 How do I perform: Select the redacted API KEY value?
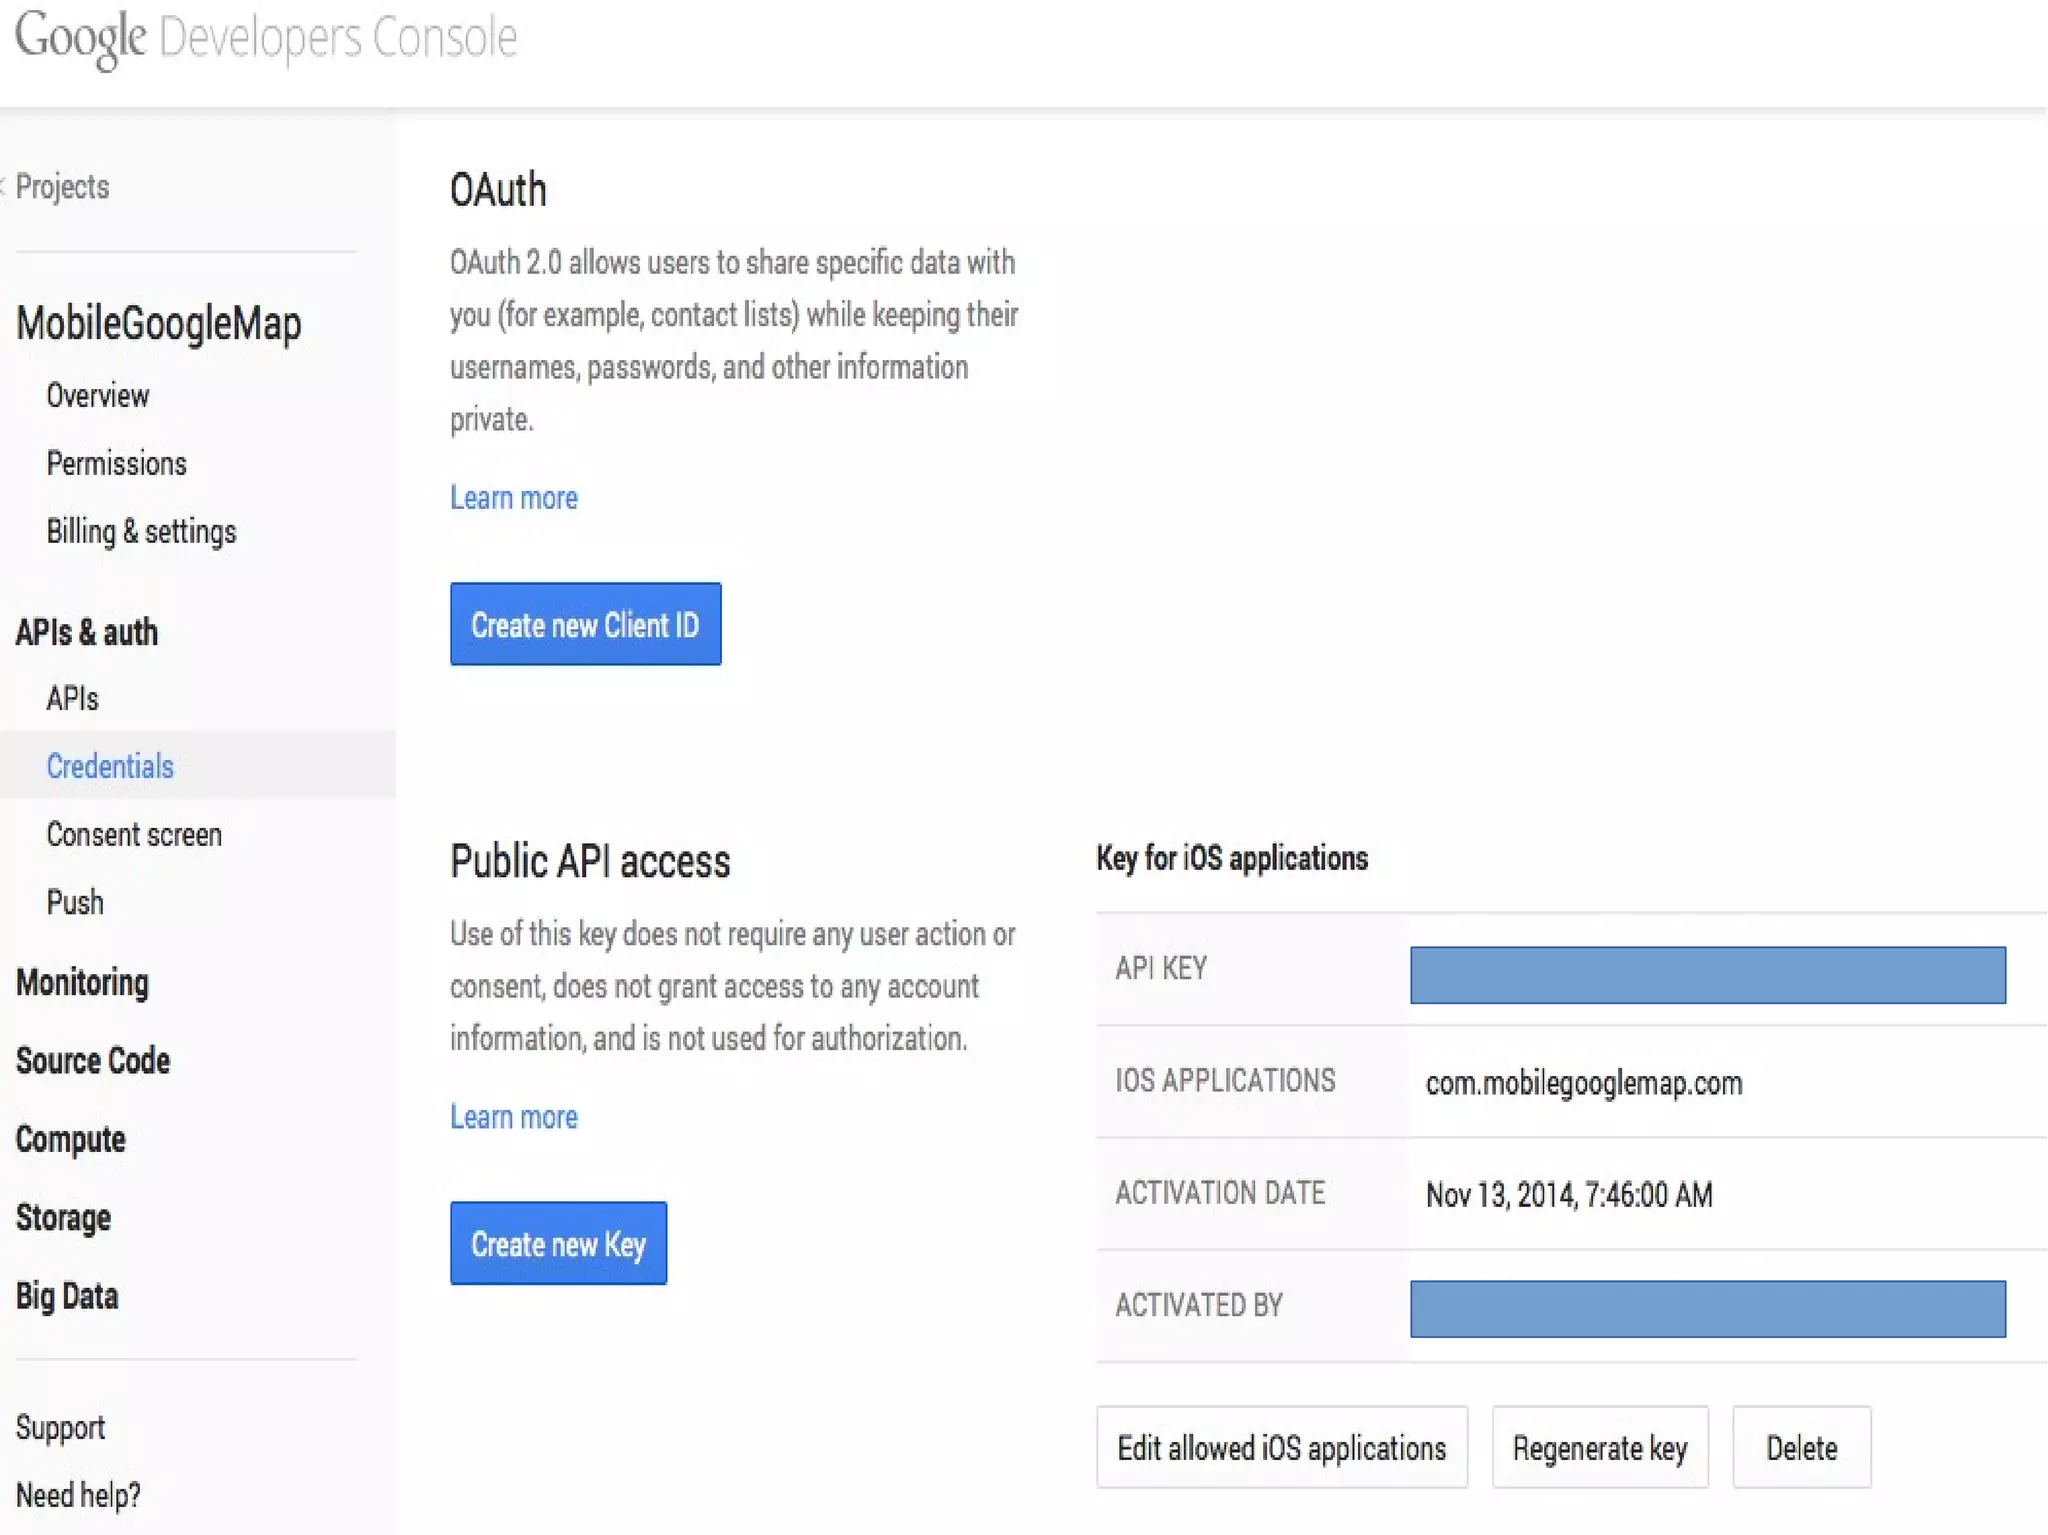1708,975
